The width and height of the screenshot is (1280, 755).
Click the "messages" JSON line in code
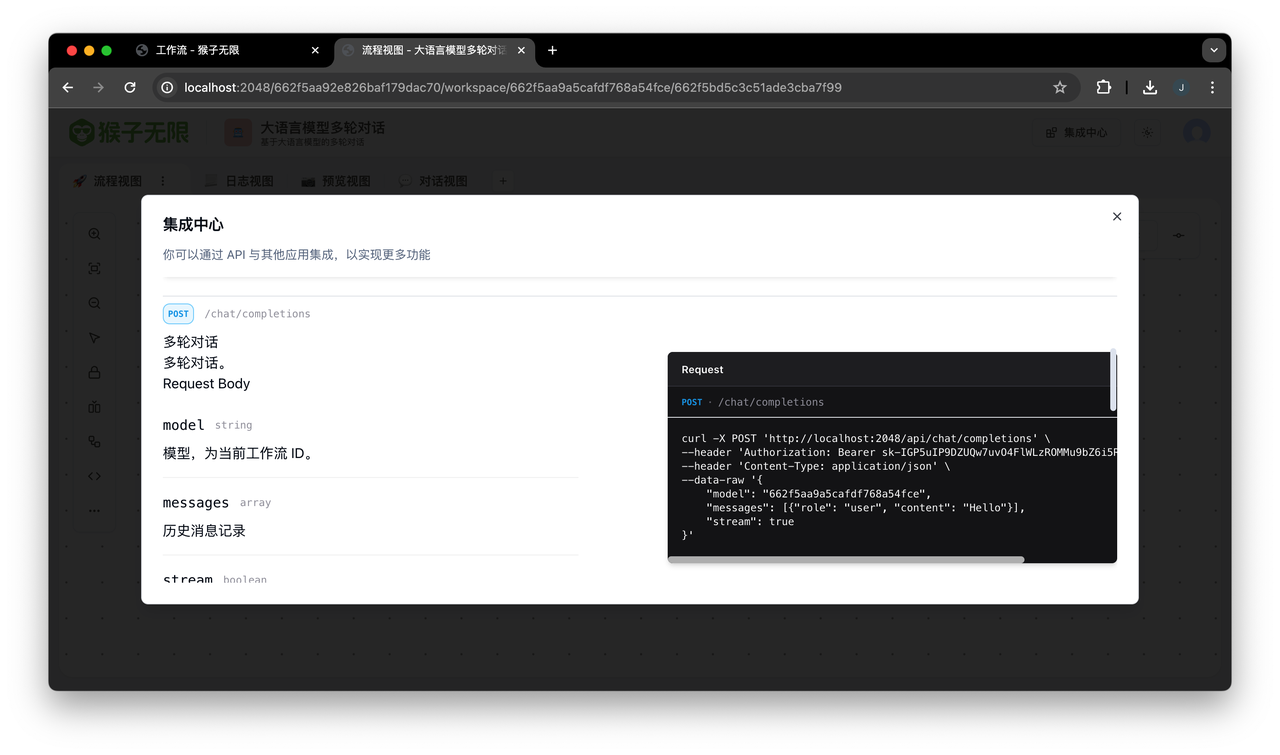pos(865,508)
